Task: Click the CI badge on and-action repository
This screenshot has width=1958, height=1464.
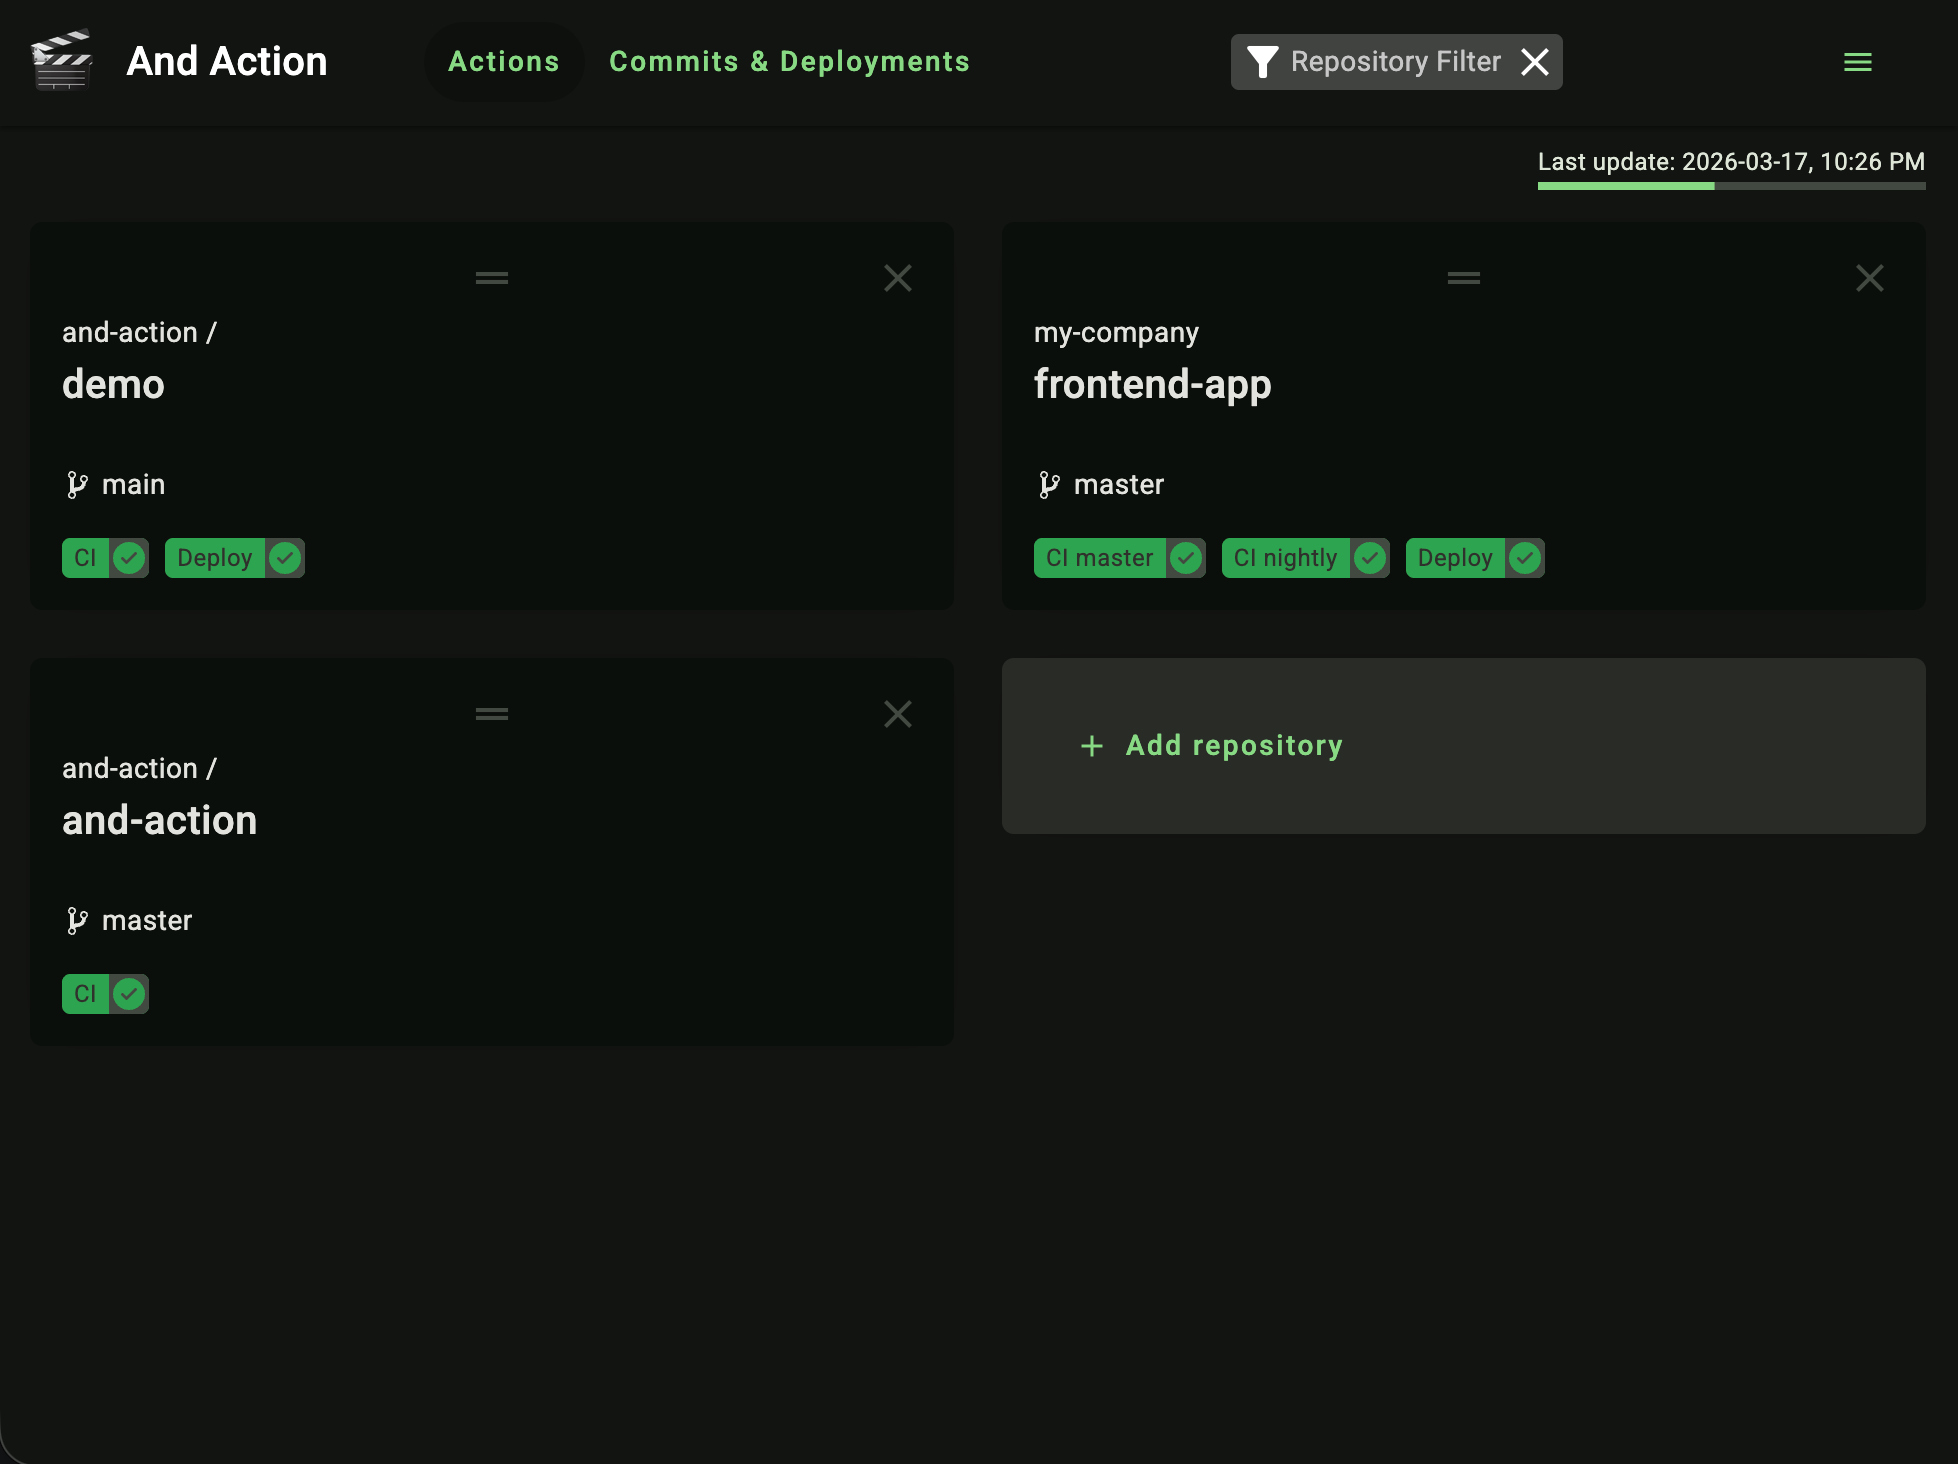Action: [x=84, y=994]
